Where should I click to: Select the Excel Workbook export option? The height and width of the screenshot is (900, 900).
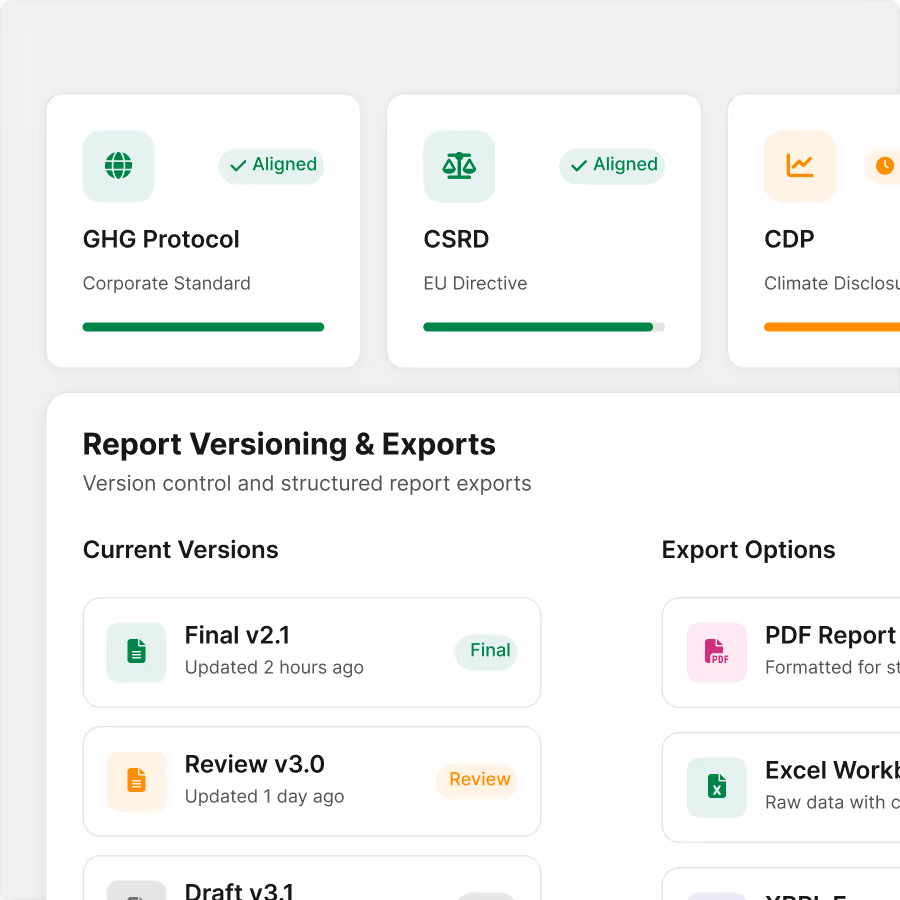781,787
